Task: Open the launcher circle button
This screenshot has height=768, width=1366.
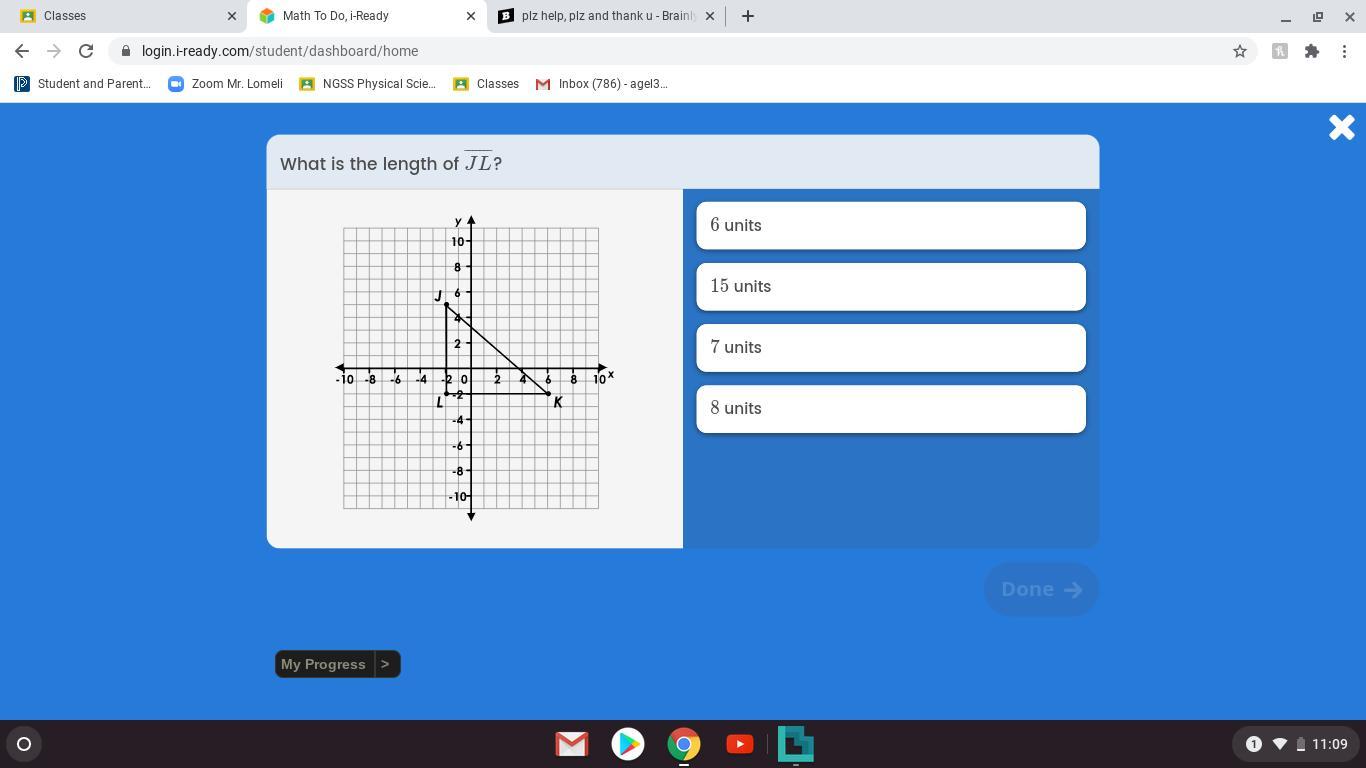Action: point(24,744)
